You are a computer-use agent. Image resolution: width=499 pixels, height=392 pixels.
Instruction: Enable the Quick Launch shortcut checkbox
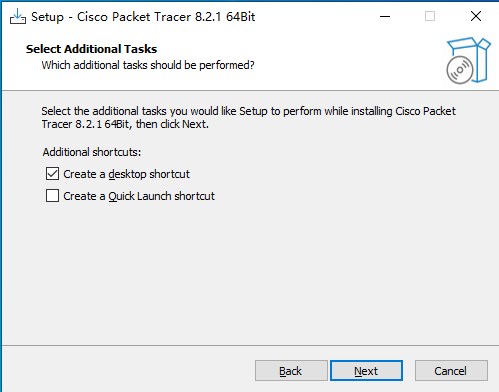pos(52,196)
